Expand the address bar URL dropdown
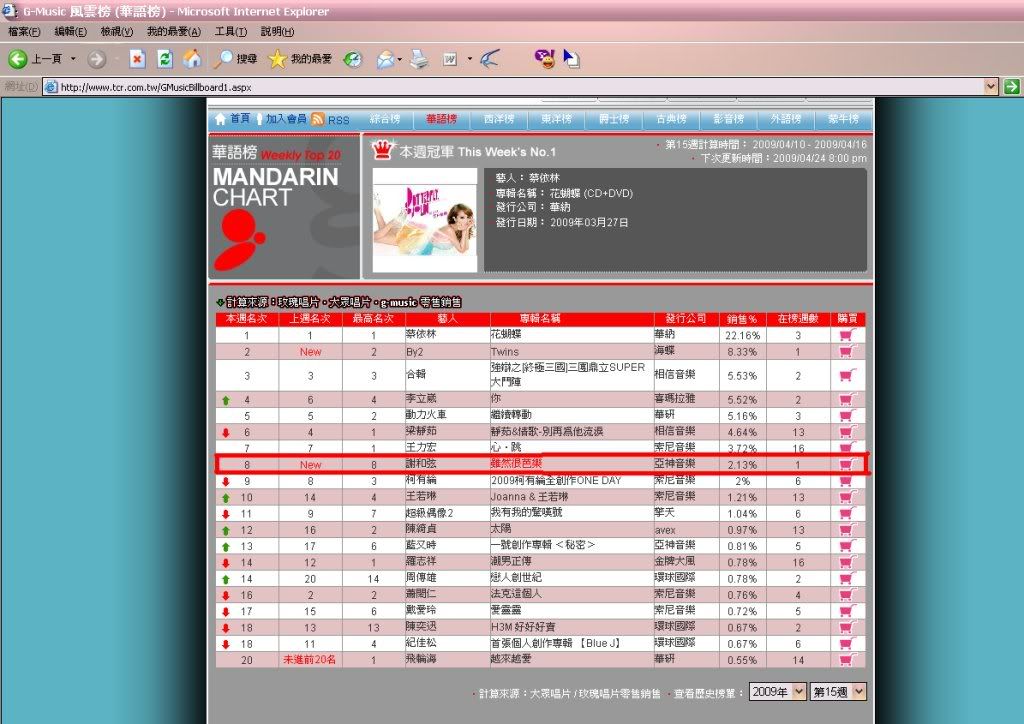 [x=991, y=87]
